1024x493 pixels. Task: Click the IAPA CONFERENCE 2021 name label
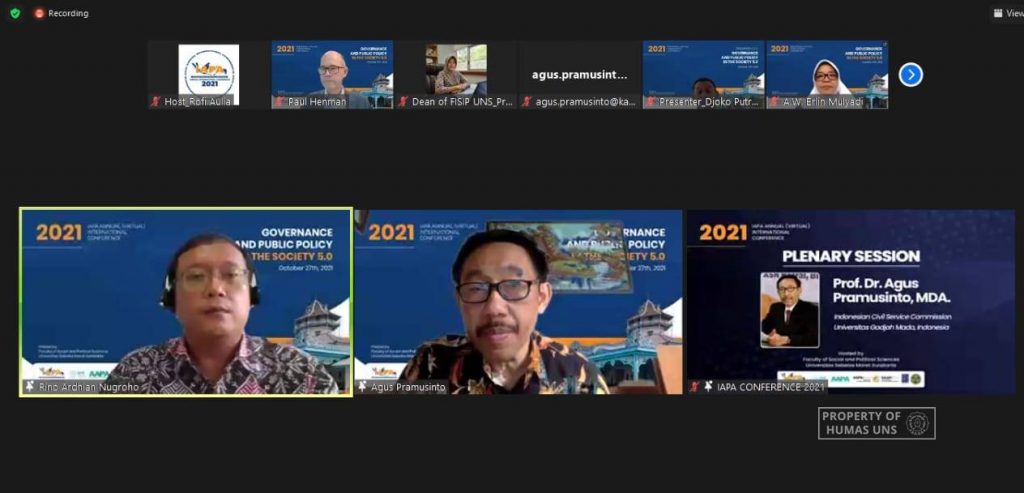[771, 387]
